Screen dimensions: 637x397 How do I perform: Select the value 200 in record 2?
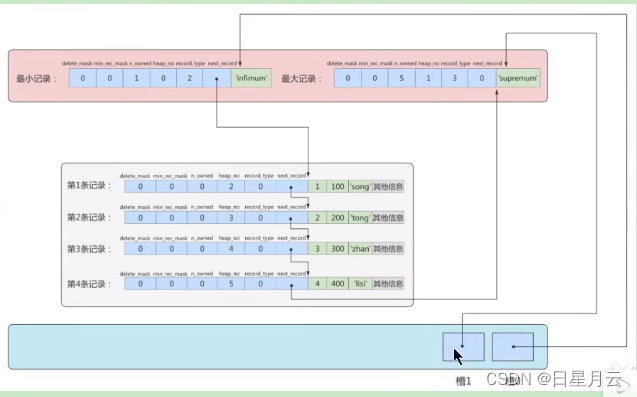[x=338, y=218]
